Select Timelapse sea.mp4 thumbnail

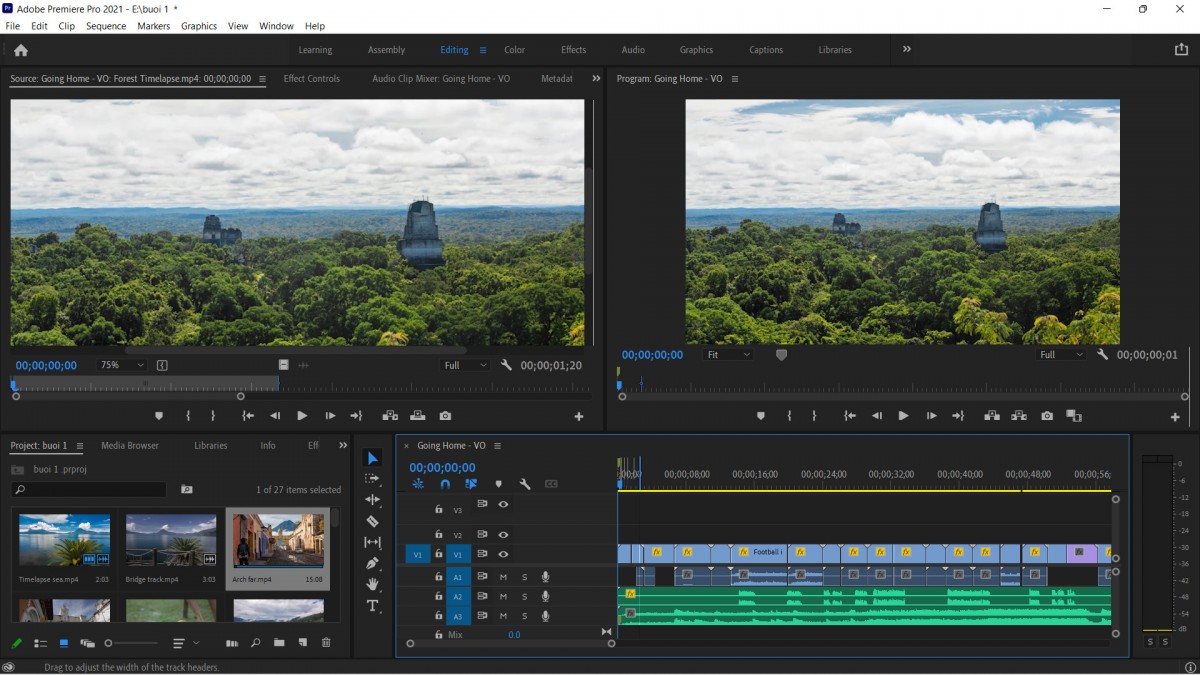point(64,540)
